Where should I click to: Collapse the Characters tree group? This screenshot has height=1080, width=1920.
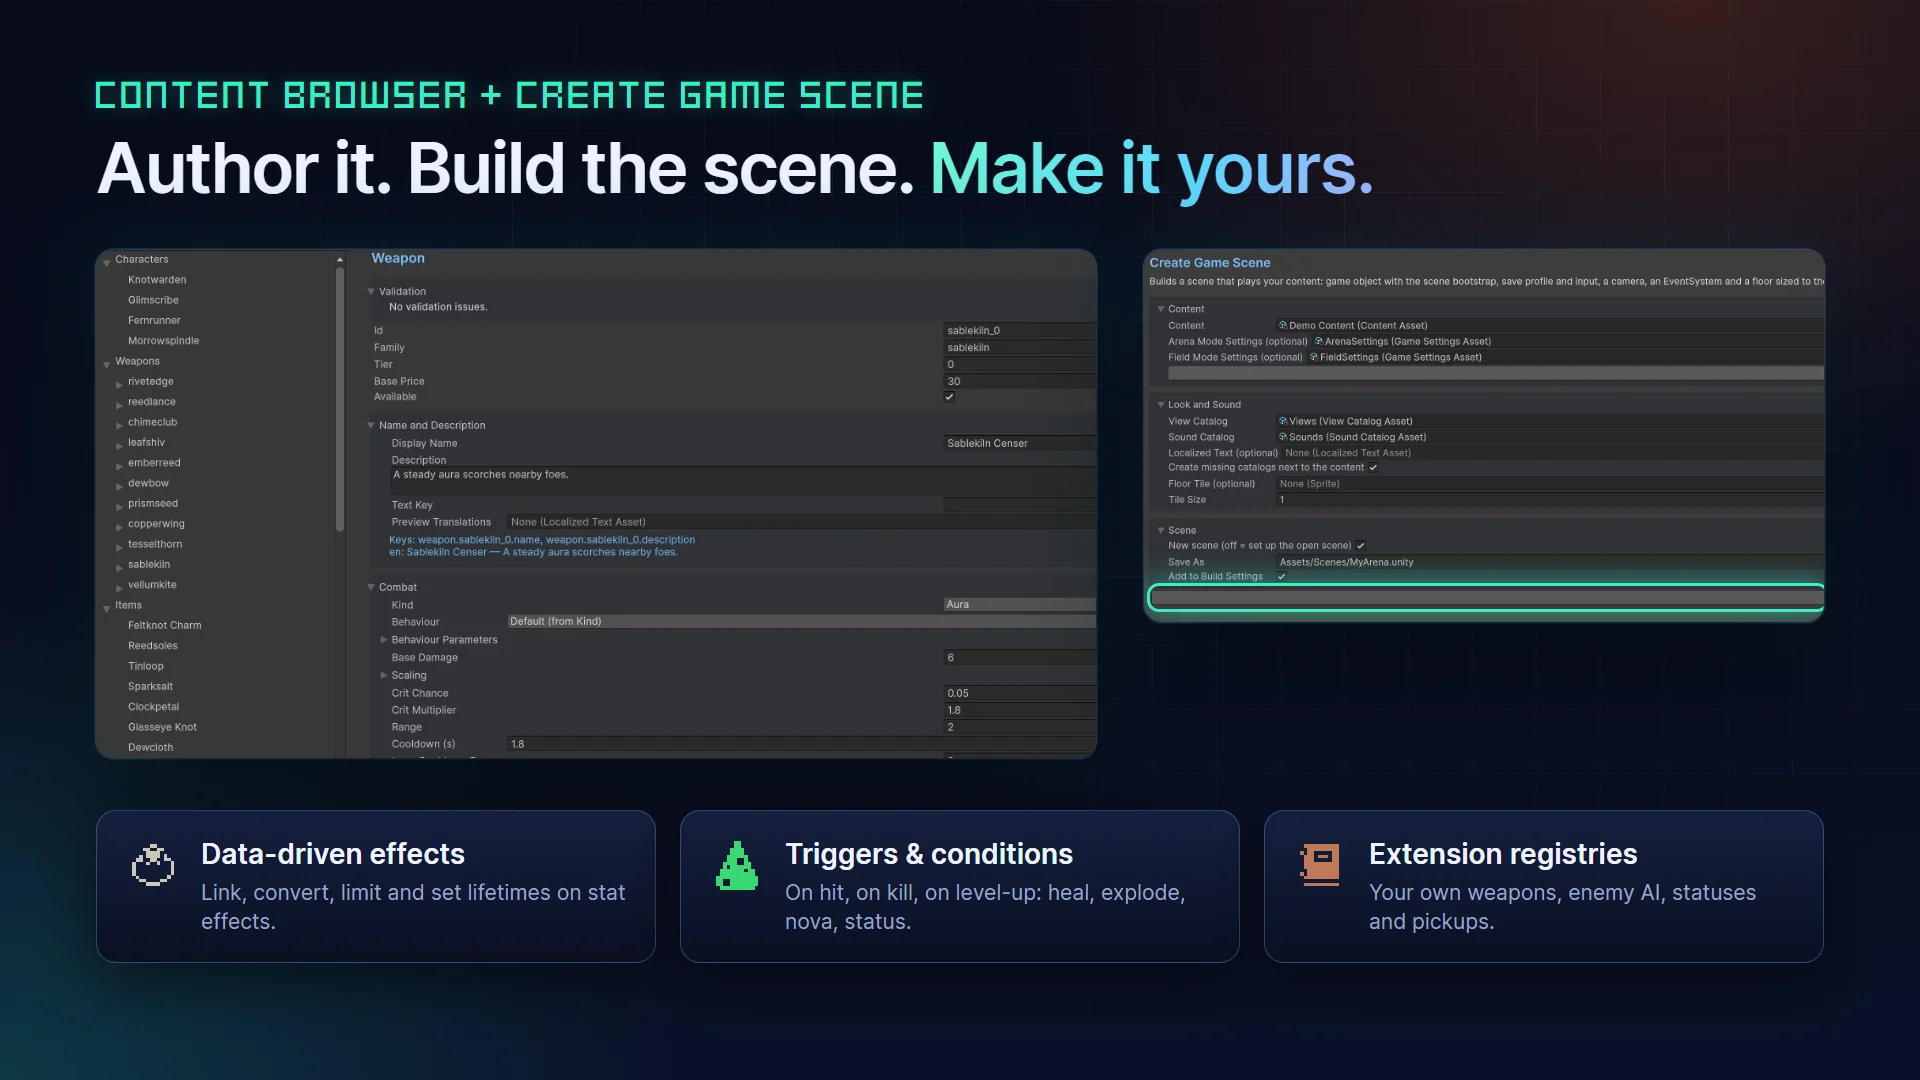point(107,262)
